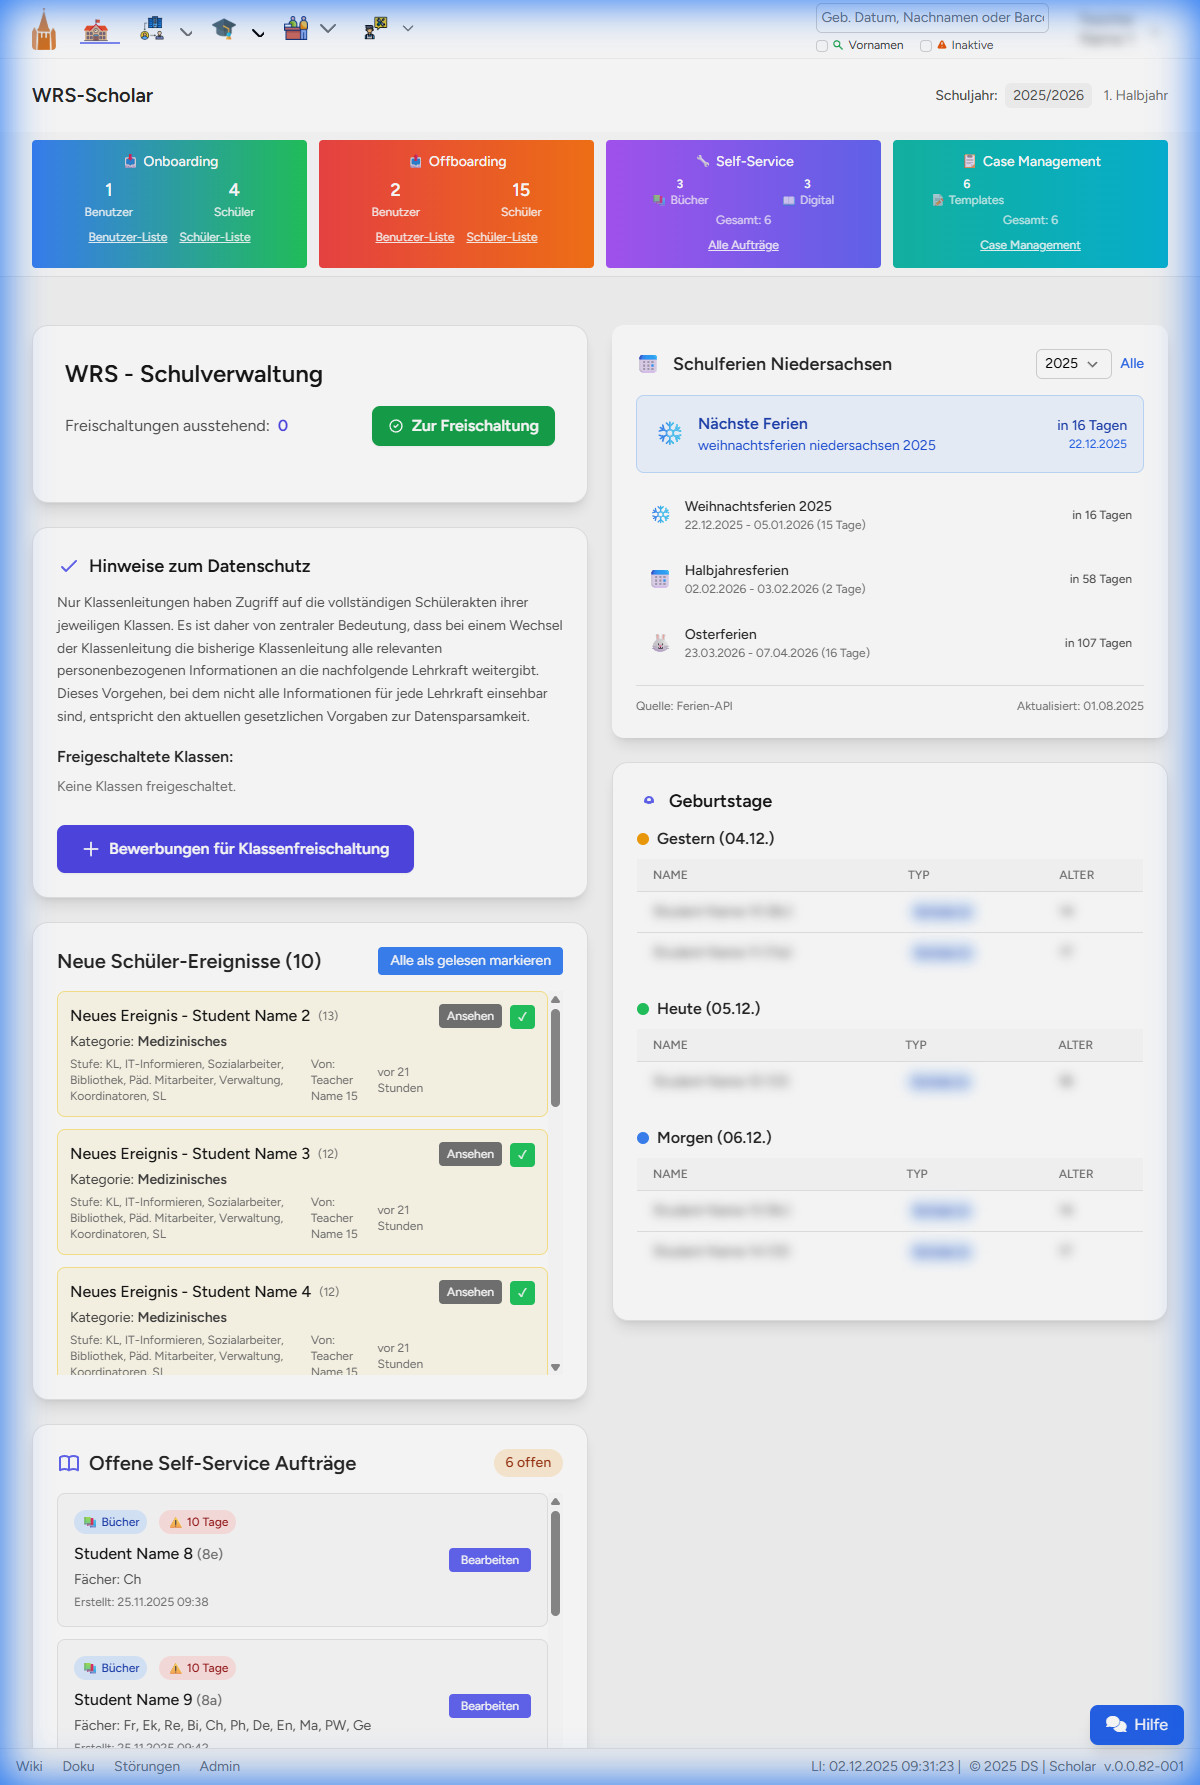
Task: Click the Halbjahresferien calendar icon
Action: click(660, 579)
